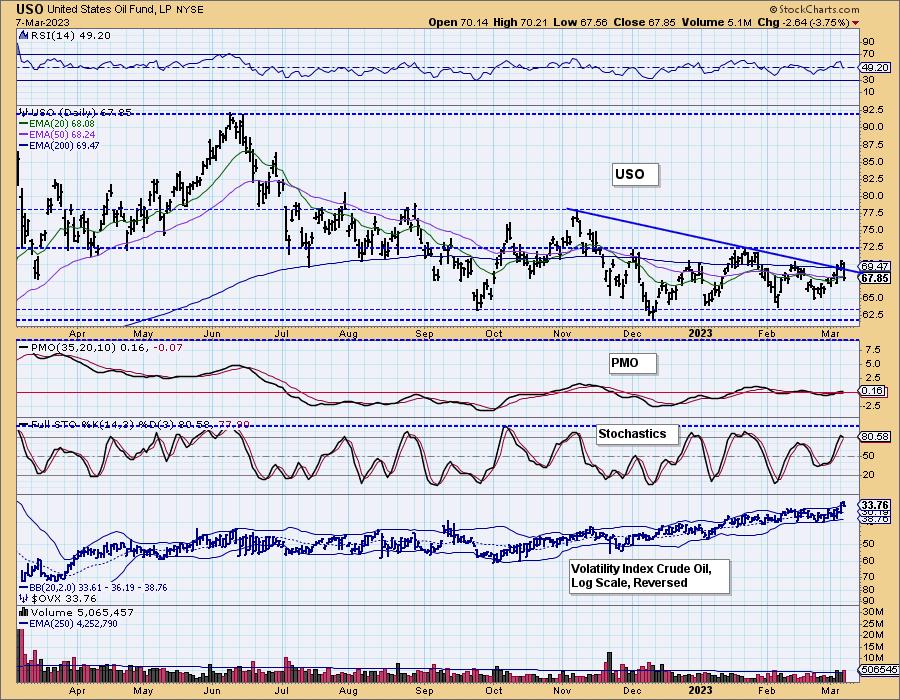
Task: Click the Volume 5,065,457 legend text
Action: (82, 612)
